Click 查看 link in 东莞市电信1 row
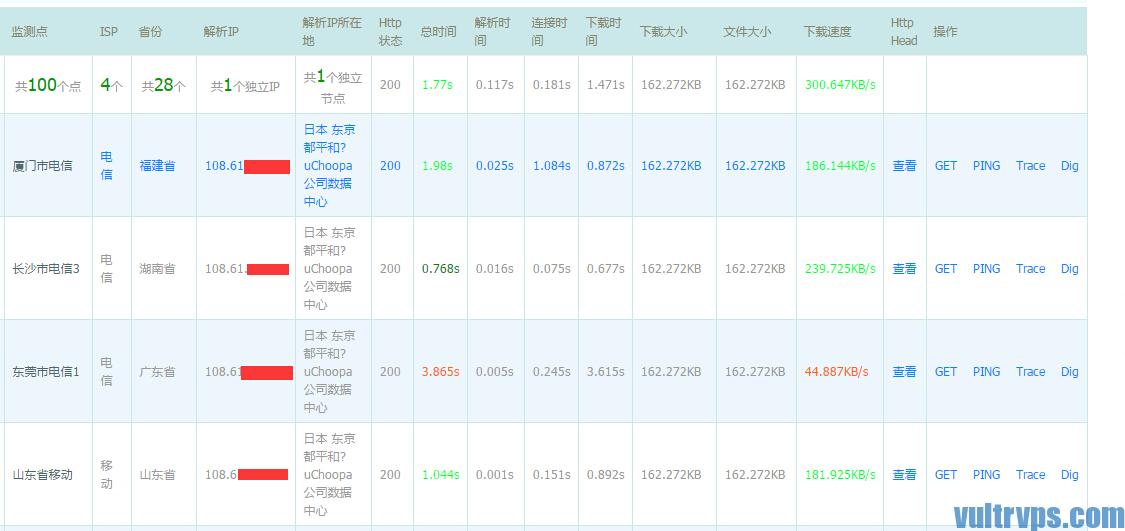Image resolution: width=1125 pixels, height=531 pixels. pyautogui.click(x=904, y=372)
